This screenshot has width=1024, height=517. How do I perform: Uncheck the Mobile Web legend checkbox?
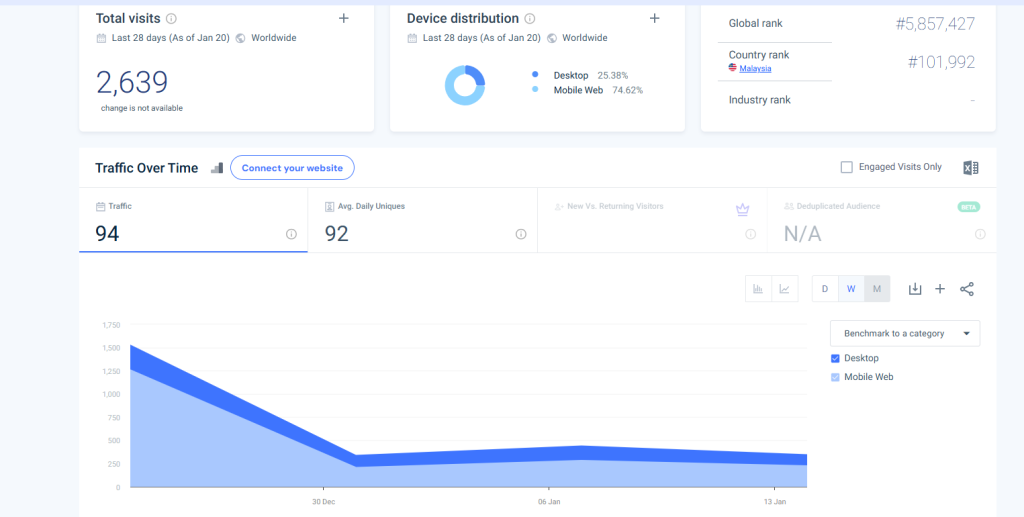(836, 377)
